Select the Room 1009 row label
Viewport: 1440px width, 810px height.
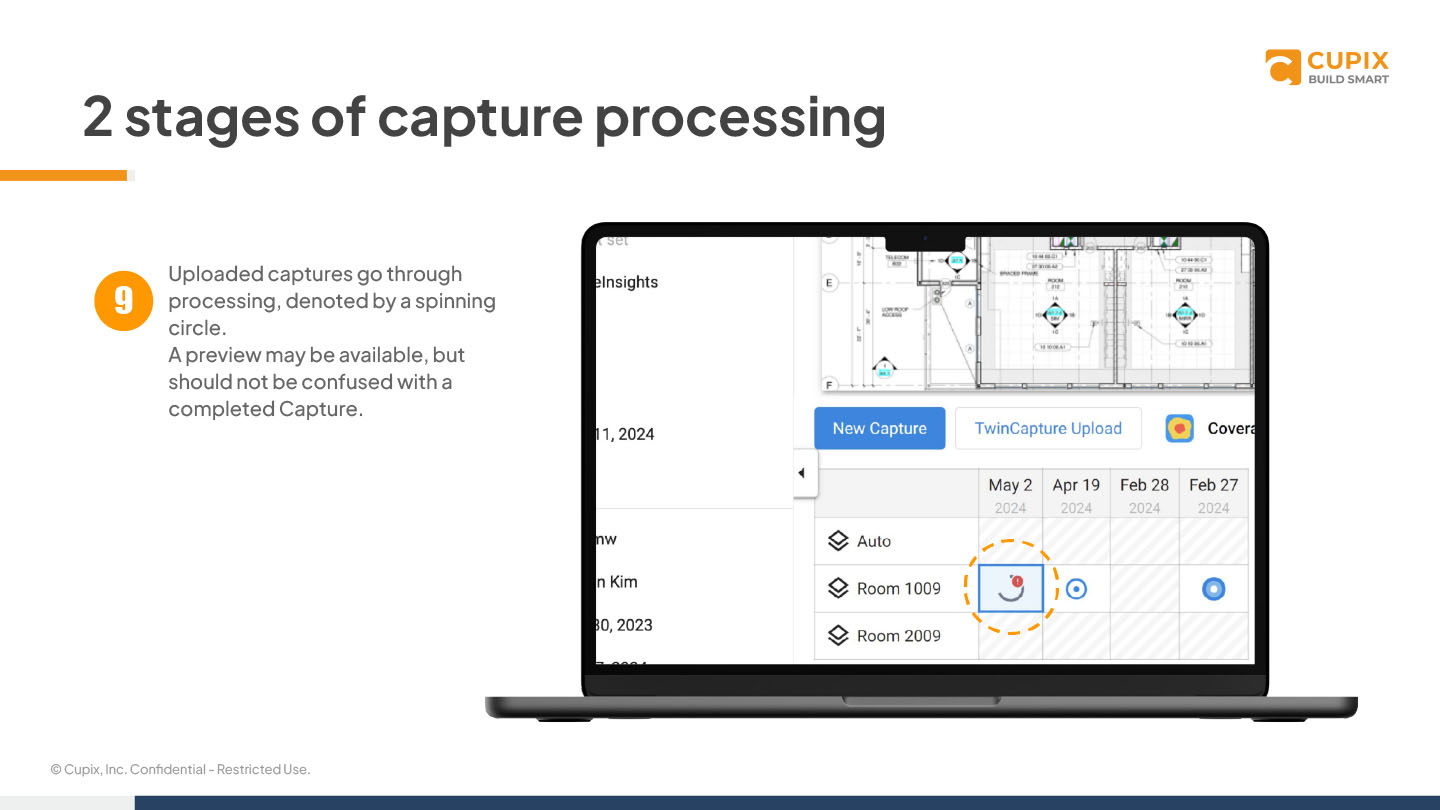pyautogui.click(x=899, y=588)
